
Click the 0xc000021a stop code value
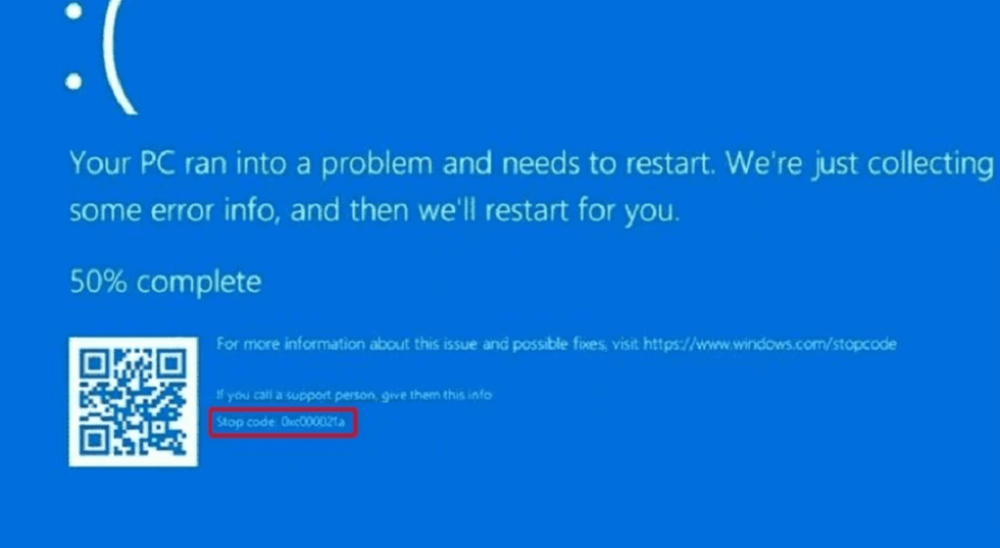(x=312, y=422)
